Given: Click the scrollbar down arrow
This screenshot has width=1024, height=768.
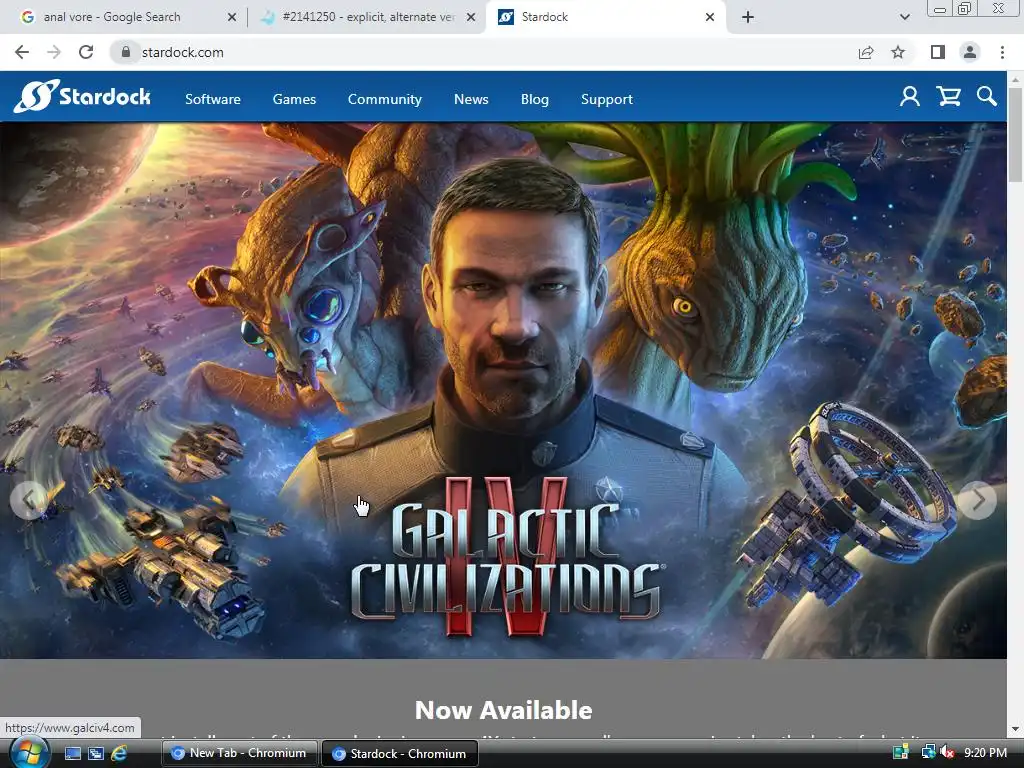Looking at the screenshot, I should click(x=1015, y=729).
